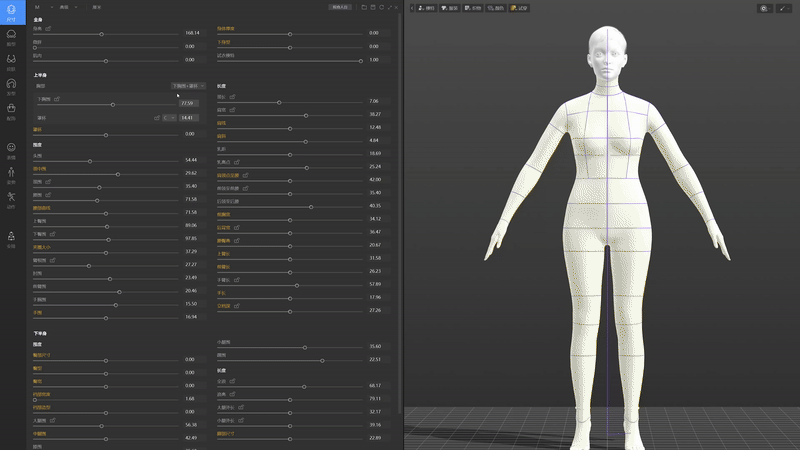Toggle the lock on the 27.27 row
The width and height of the screenshot is (800, 450).
click(53, 260)
